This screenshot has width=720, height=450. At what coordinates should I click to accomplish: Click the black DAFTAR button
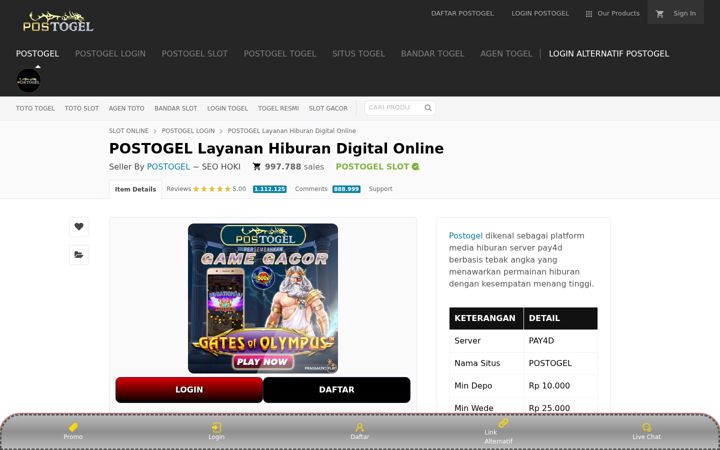[x=337, y=390]
